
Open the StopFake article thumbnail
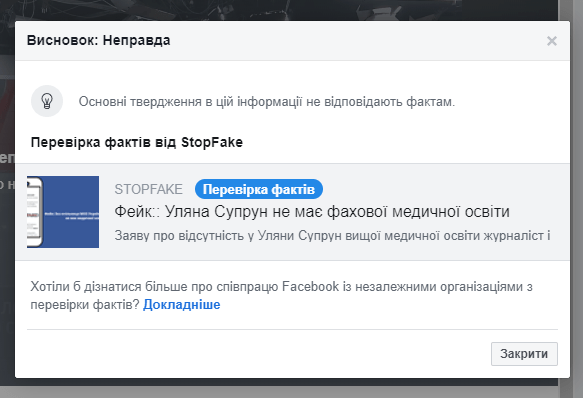pyautogui.click(x=63, y=212)
